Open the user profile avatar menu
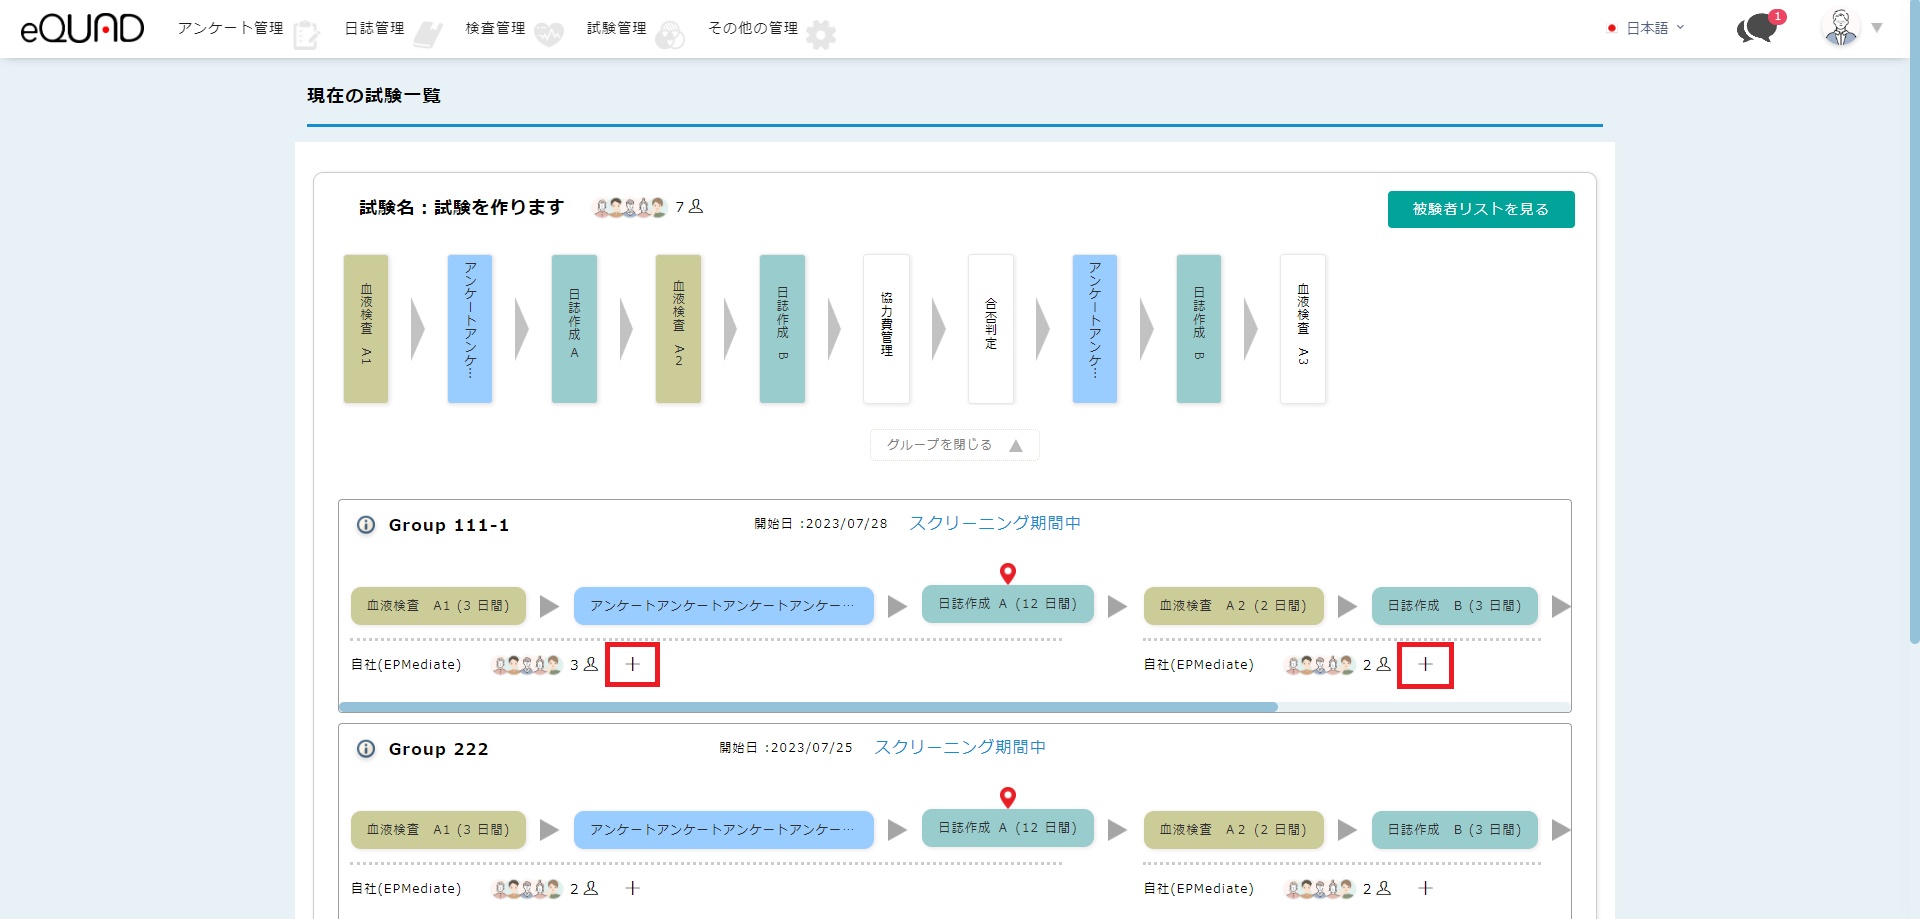 (x=1840, y=28)
